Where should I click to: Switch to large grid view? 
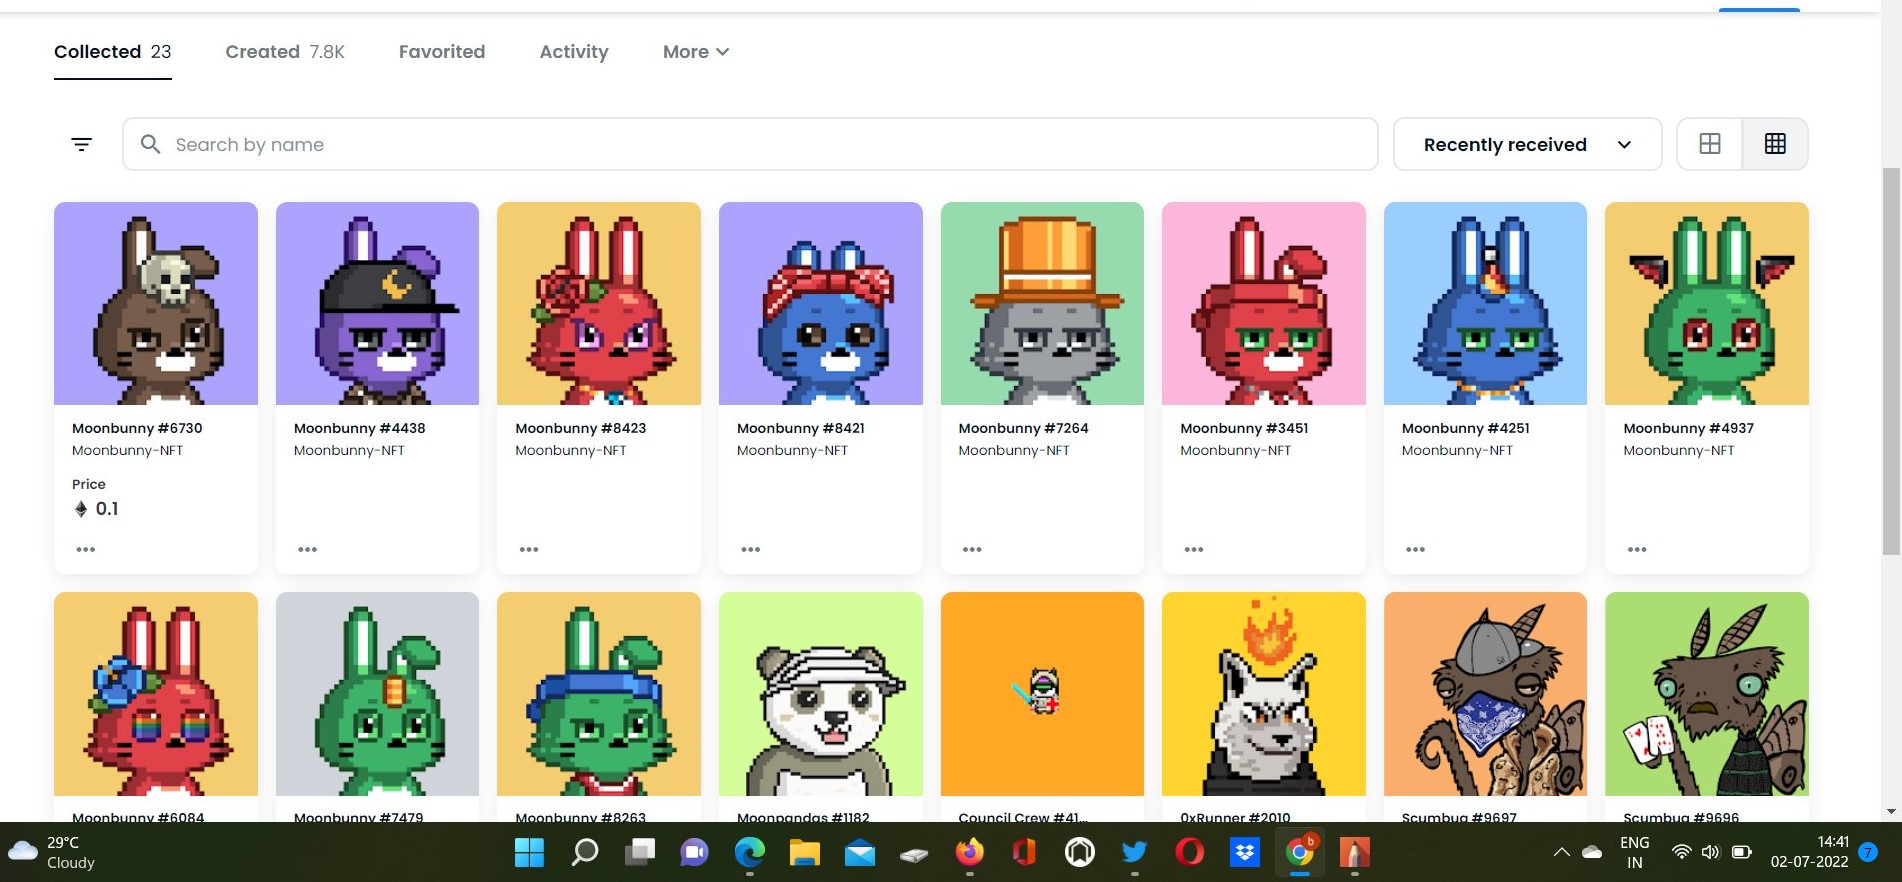click(1710, 144)
